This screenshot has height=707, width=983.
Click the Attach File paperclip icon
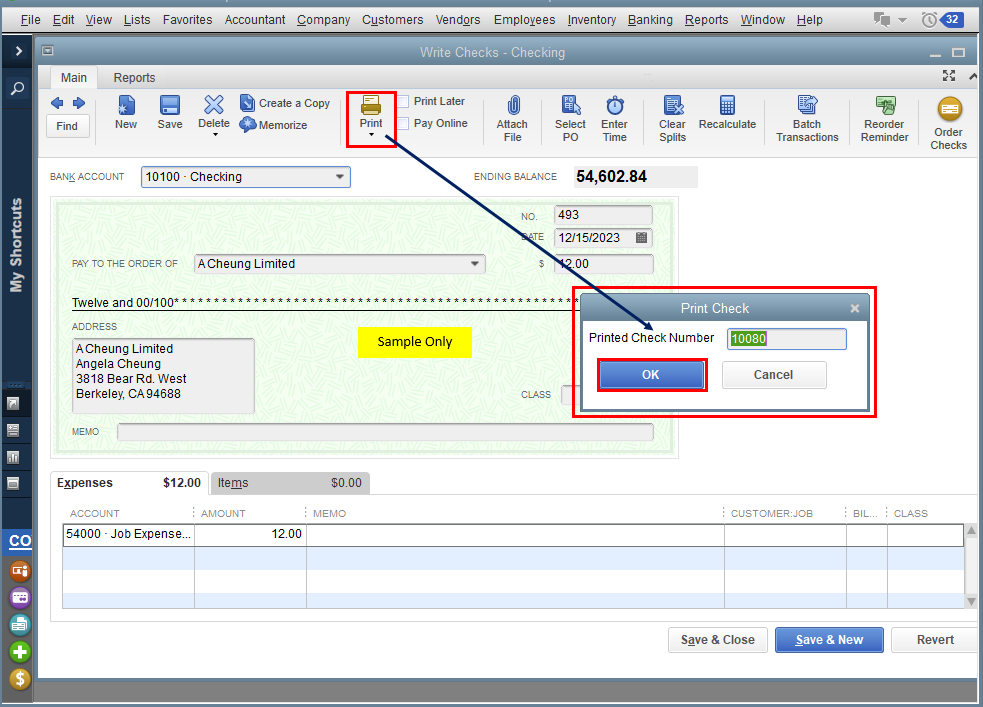pos(512,106)
